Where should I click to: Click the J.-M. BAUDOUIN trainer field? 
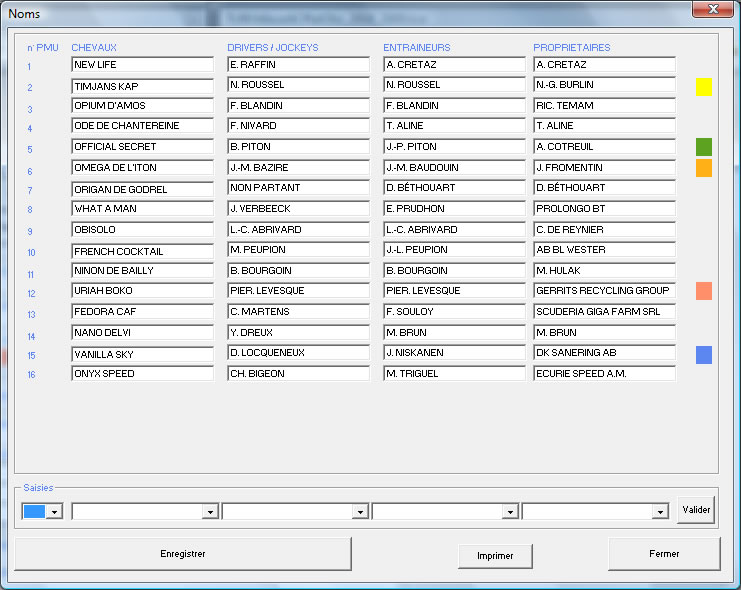(x=454, y=168)
